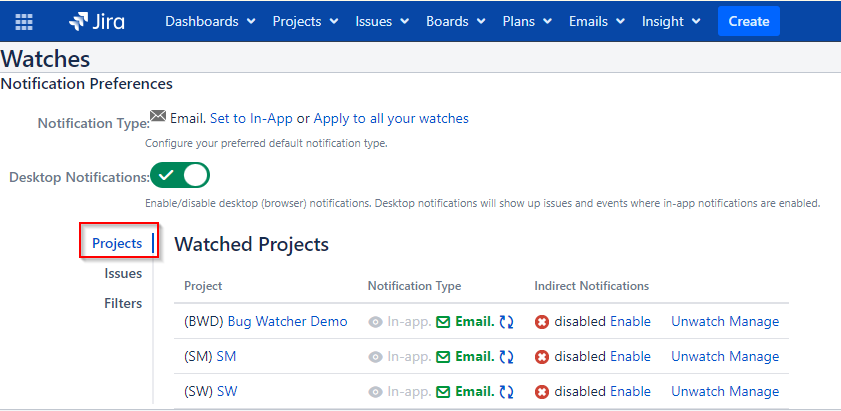Click red disabled icon in Bug Watcher Demo row

[542, 322]
